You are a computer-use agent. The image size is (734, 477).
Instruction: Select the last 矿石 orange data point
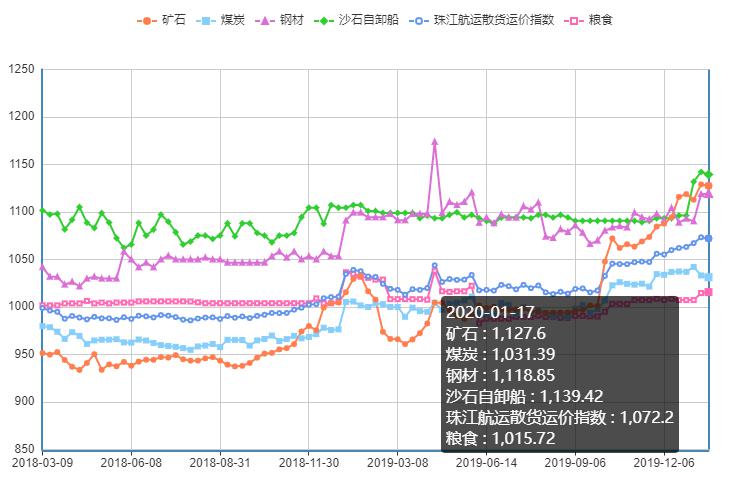[709, 186]
